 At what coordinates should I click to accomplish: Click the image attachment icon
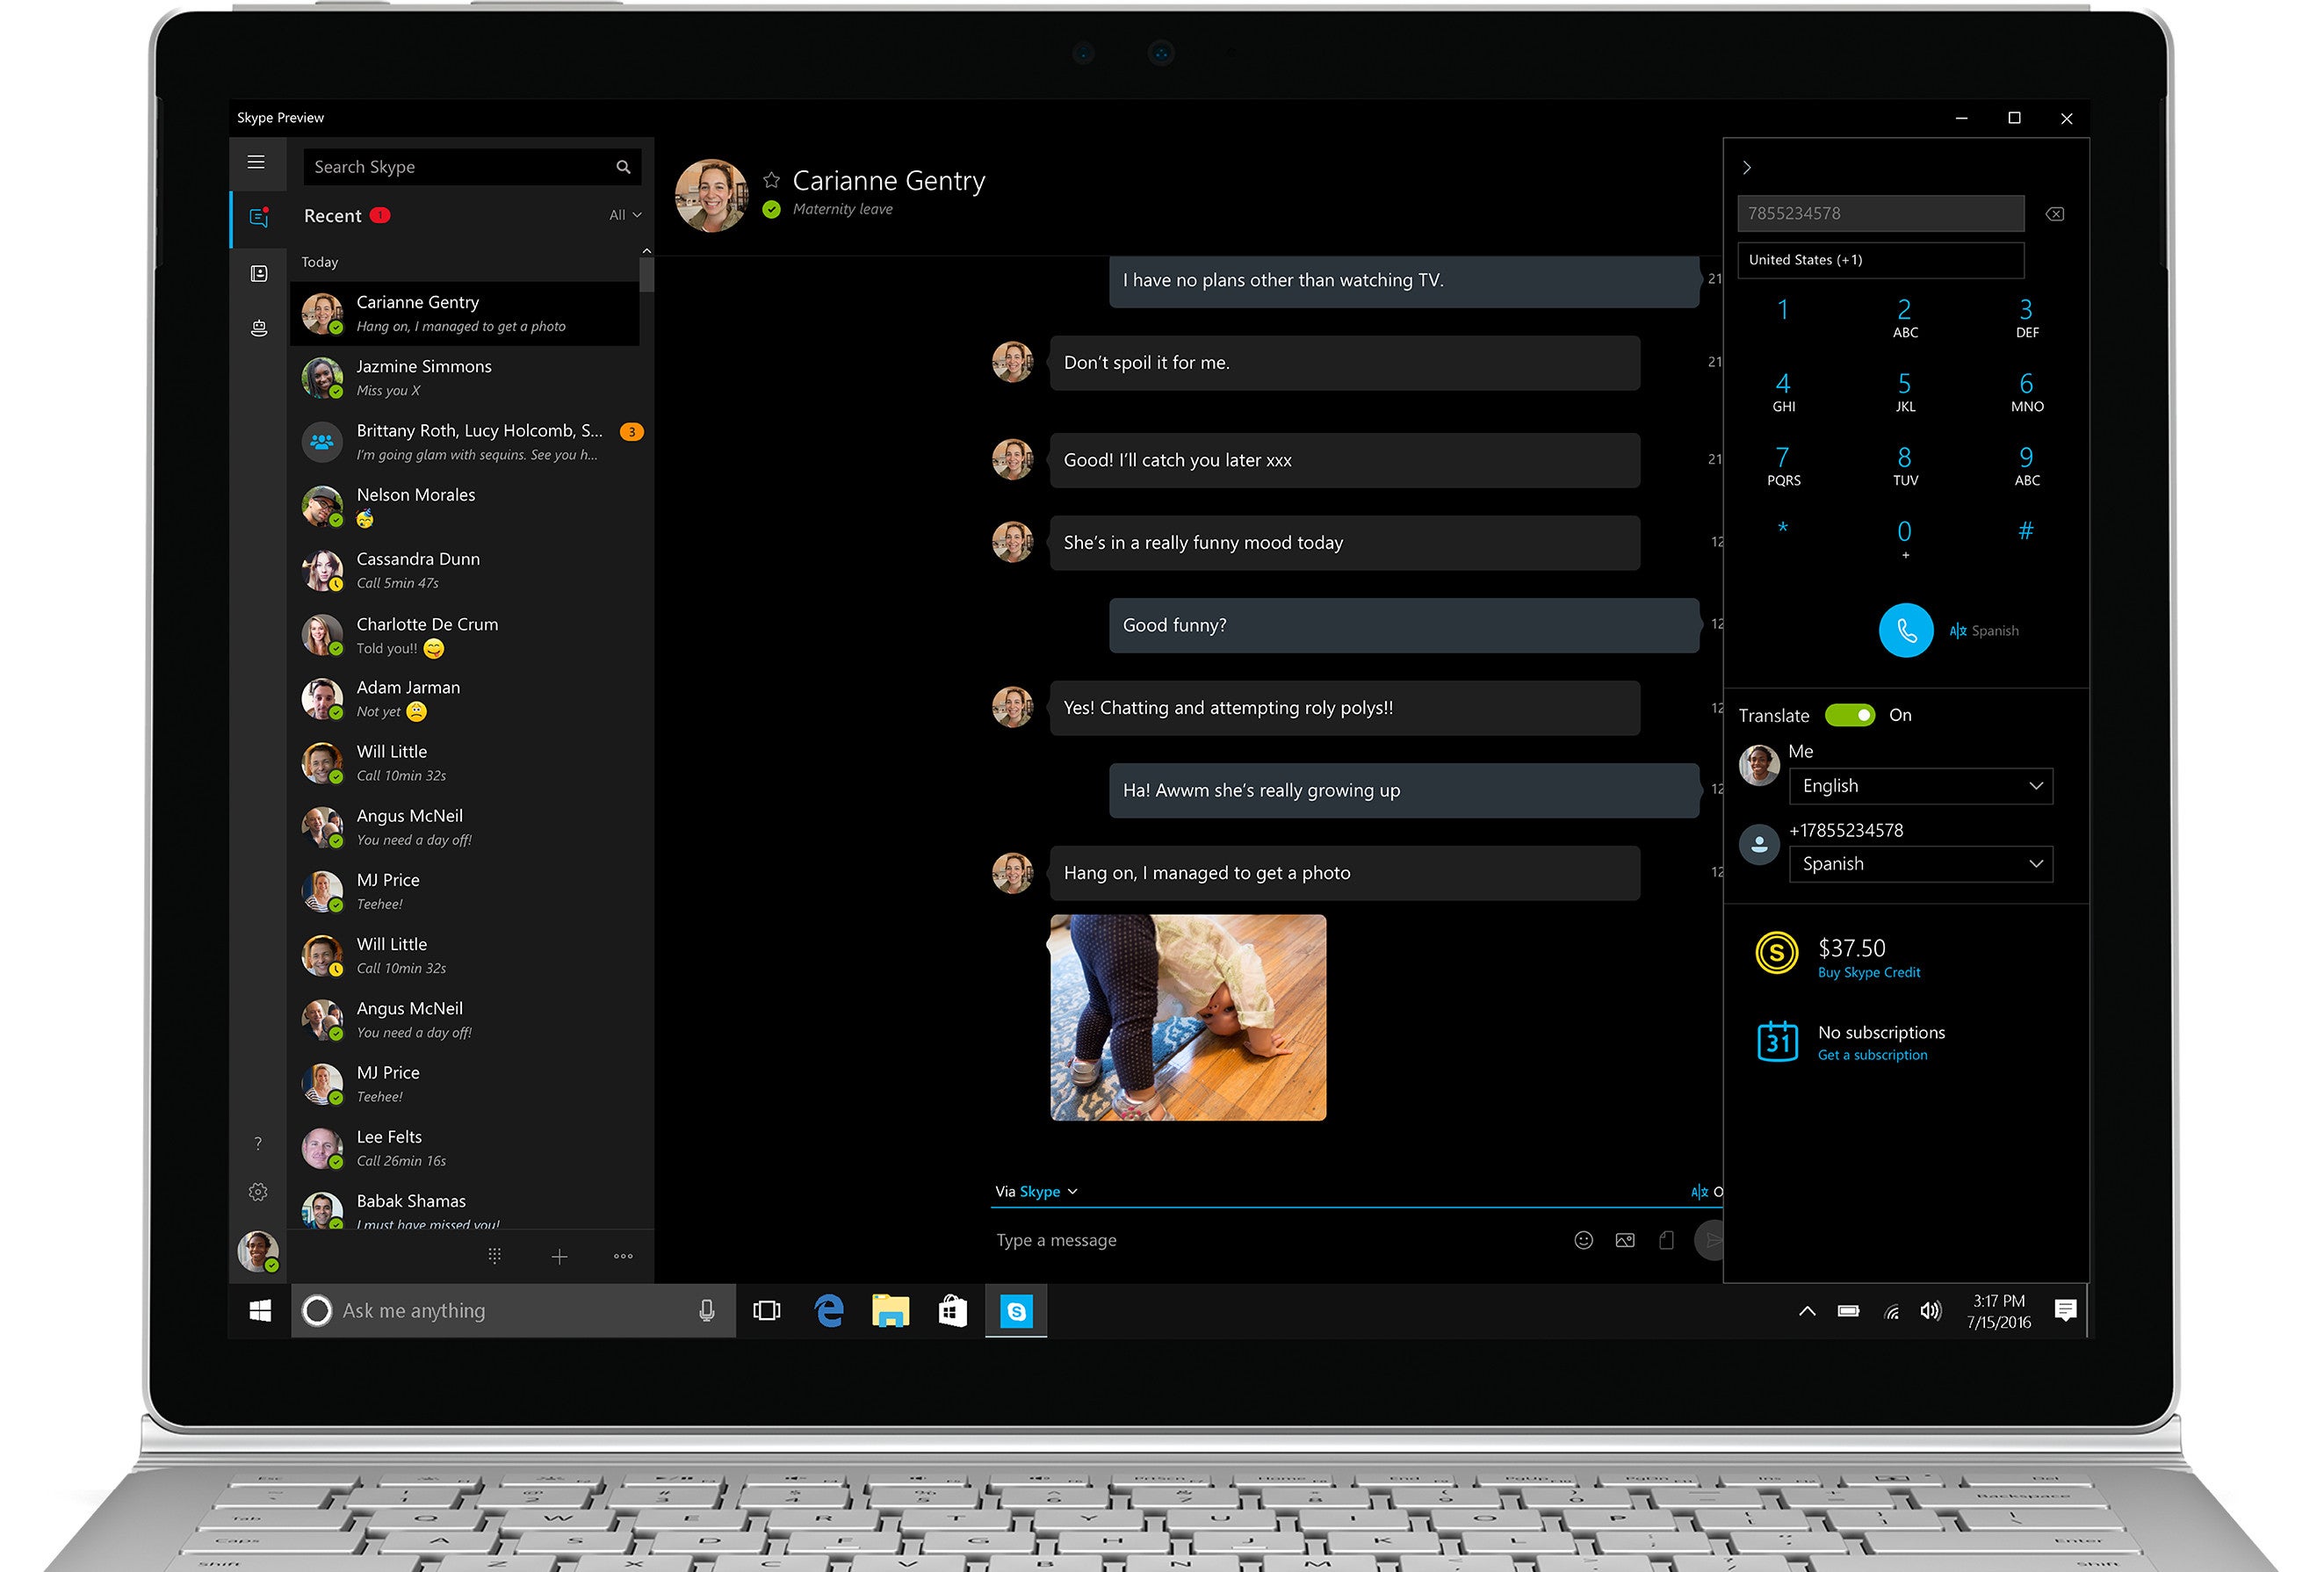(1622, 1240)
